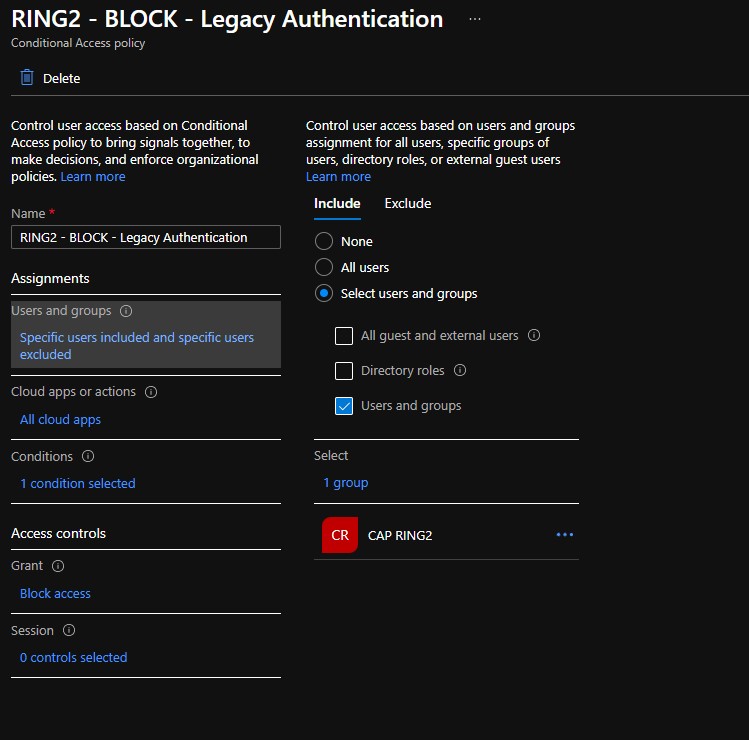Select the All users radio button
Image resolution: width=749 pixels, height=740 pixels.
tap(324, 267)
